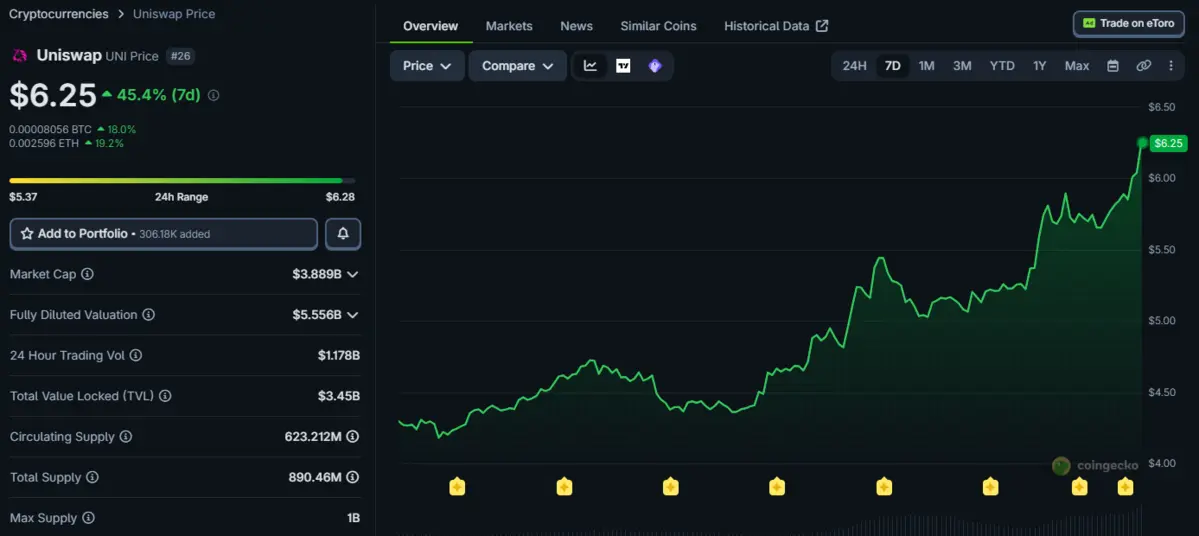This screenshot has width=1199, height=536.
Task: Click the green $6.25 price point on chart
Action: (x=1142, y=143)
